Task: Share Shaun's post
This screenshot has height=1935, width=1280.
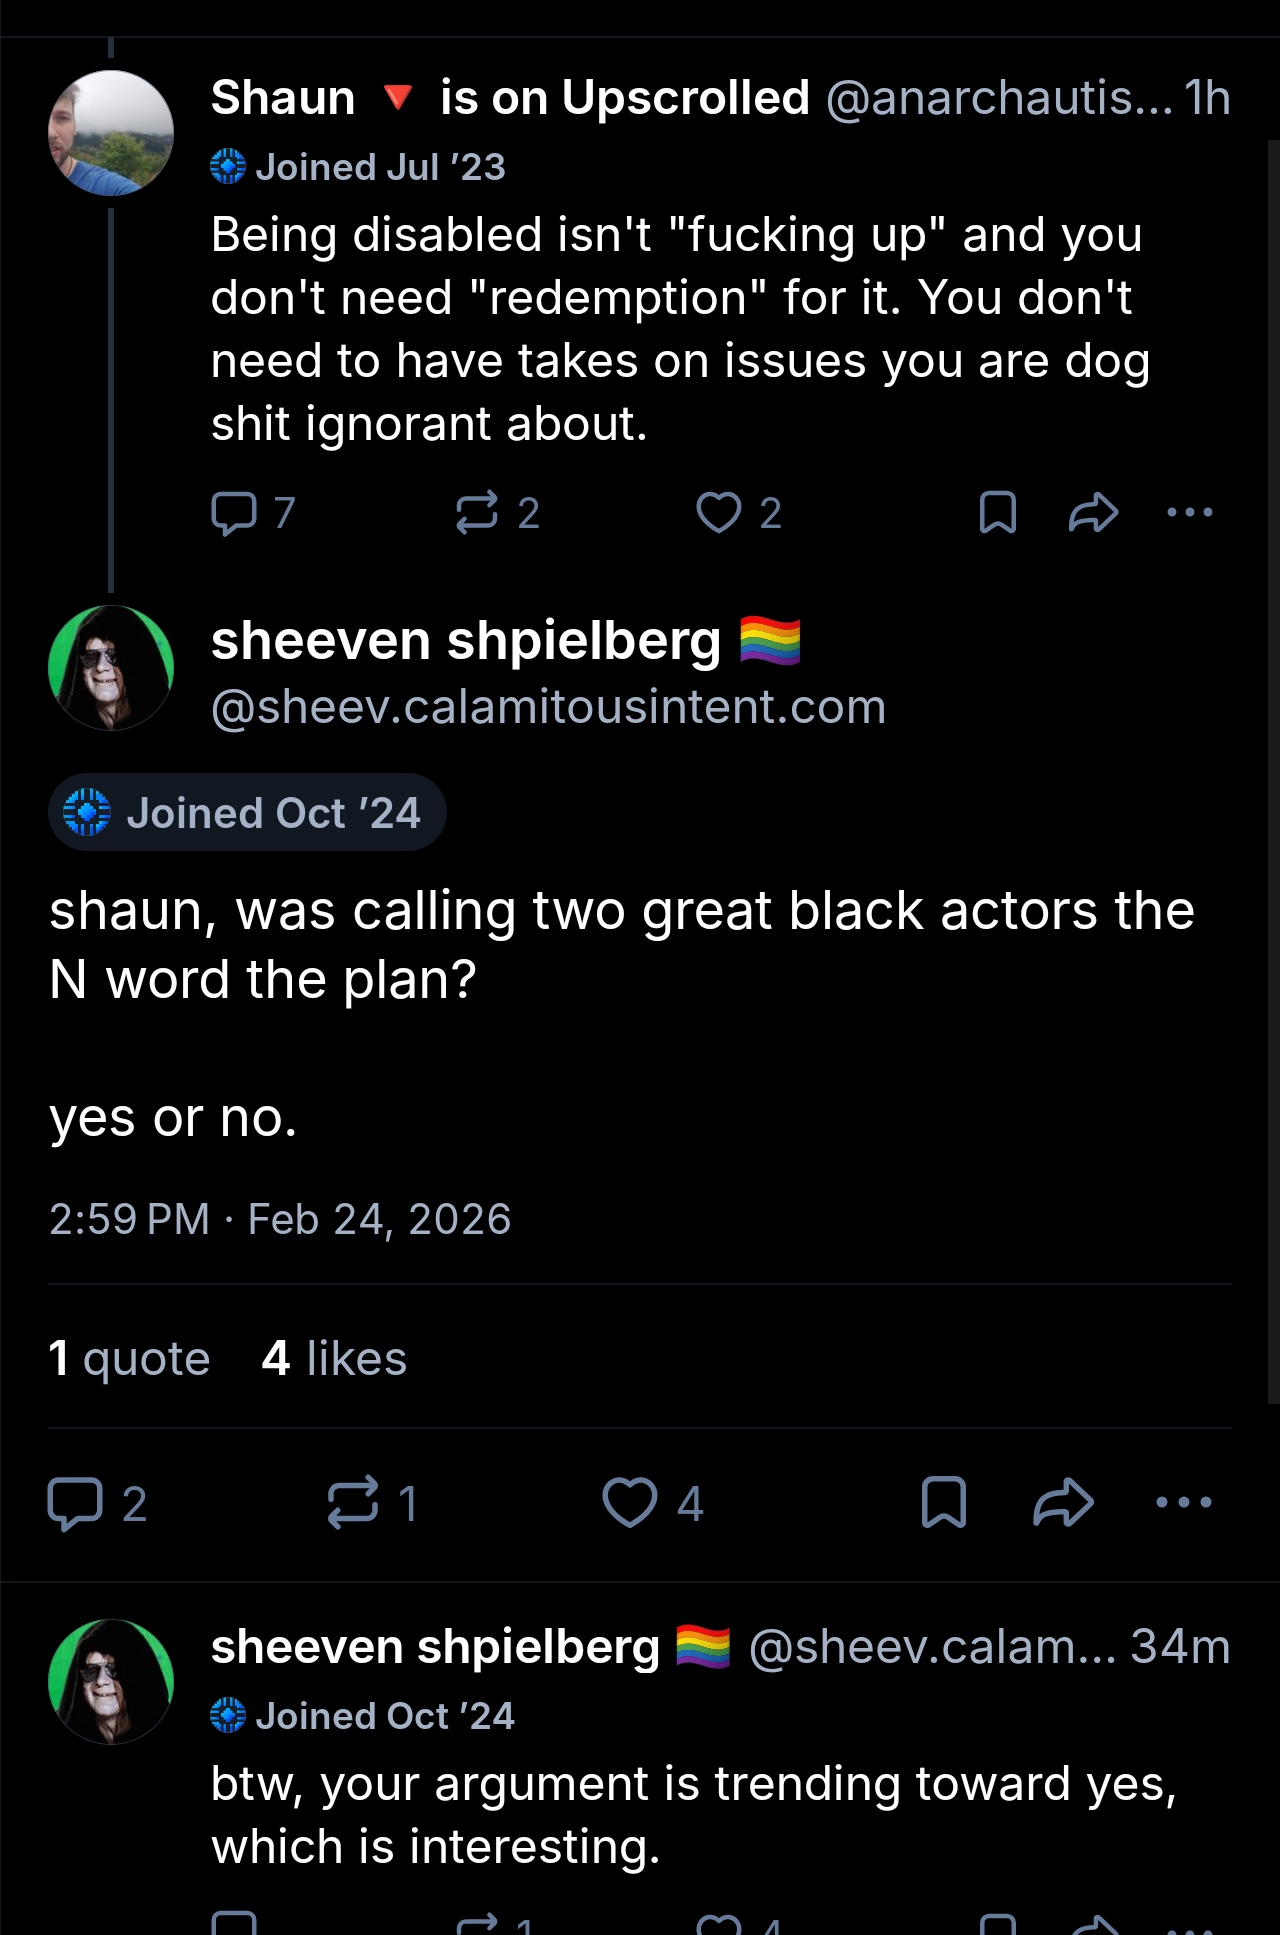Action: point(1093,513)
